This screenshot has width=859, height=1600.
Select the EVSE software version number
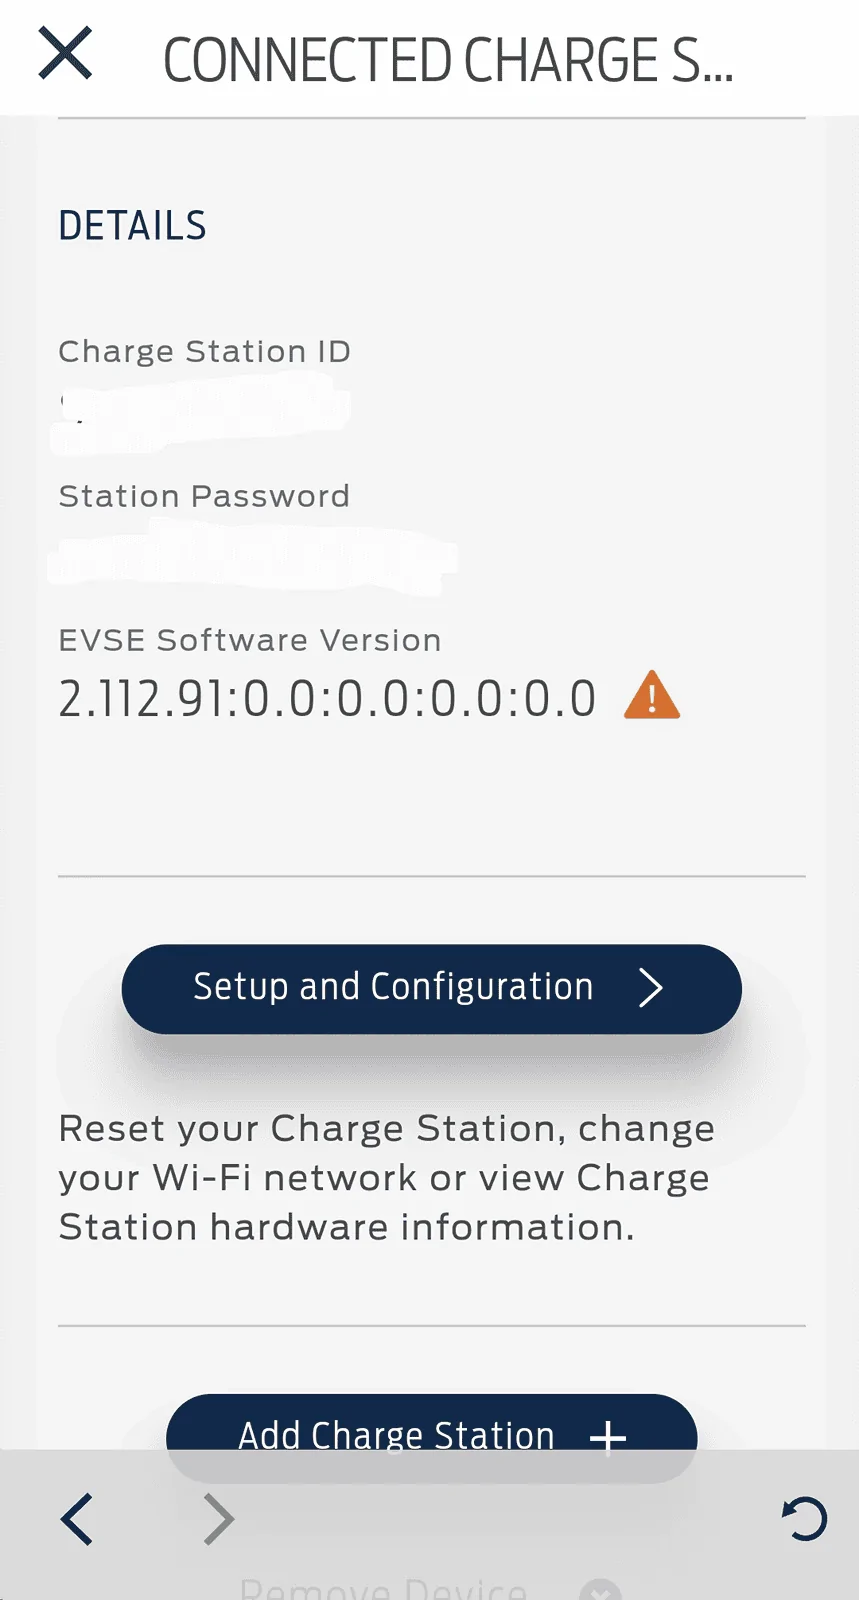327,698
